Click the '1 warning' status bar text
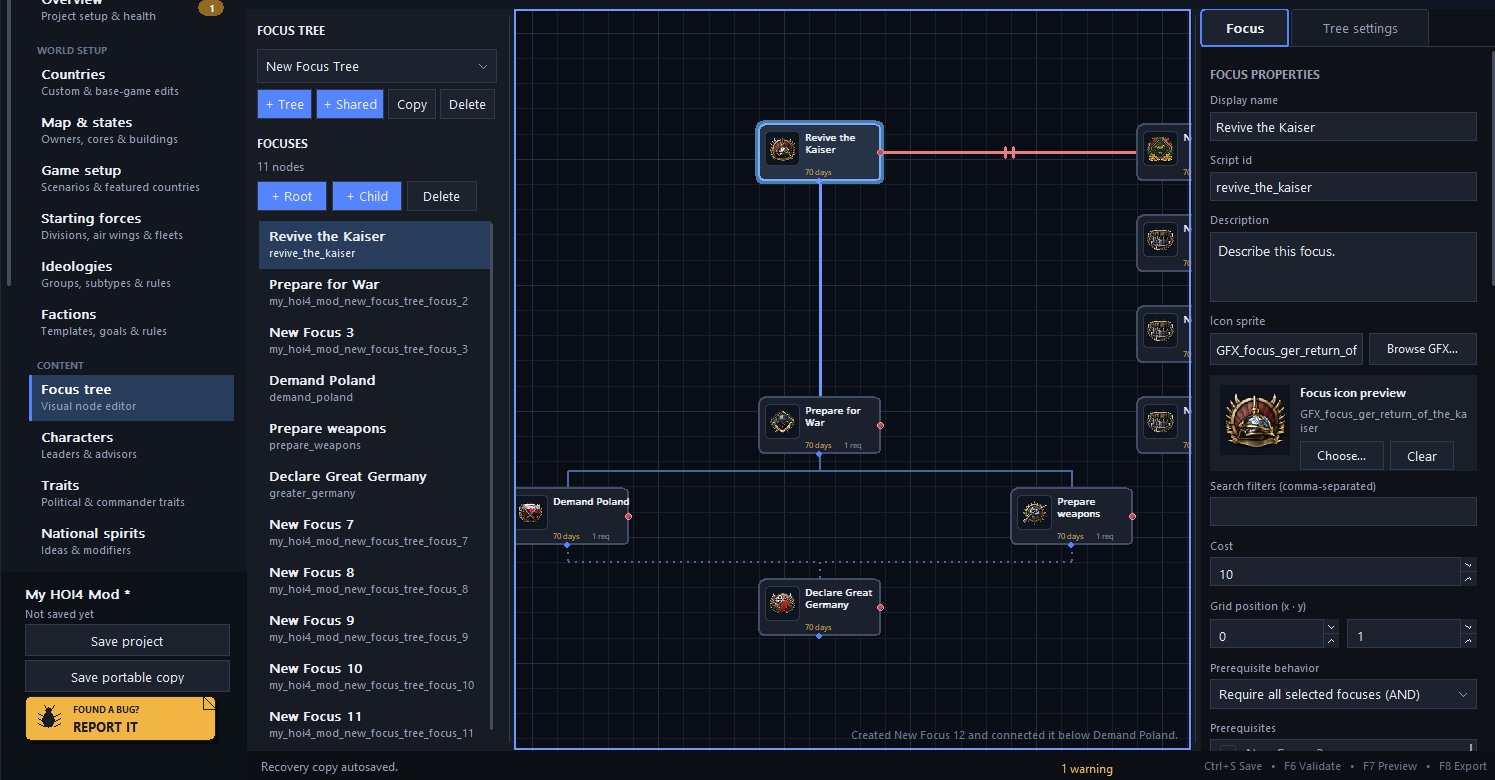This screenshot has height=780, width=1495. click(x=1087, y=769)
